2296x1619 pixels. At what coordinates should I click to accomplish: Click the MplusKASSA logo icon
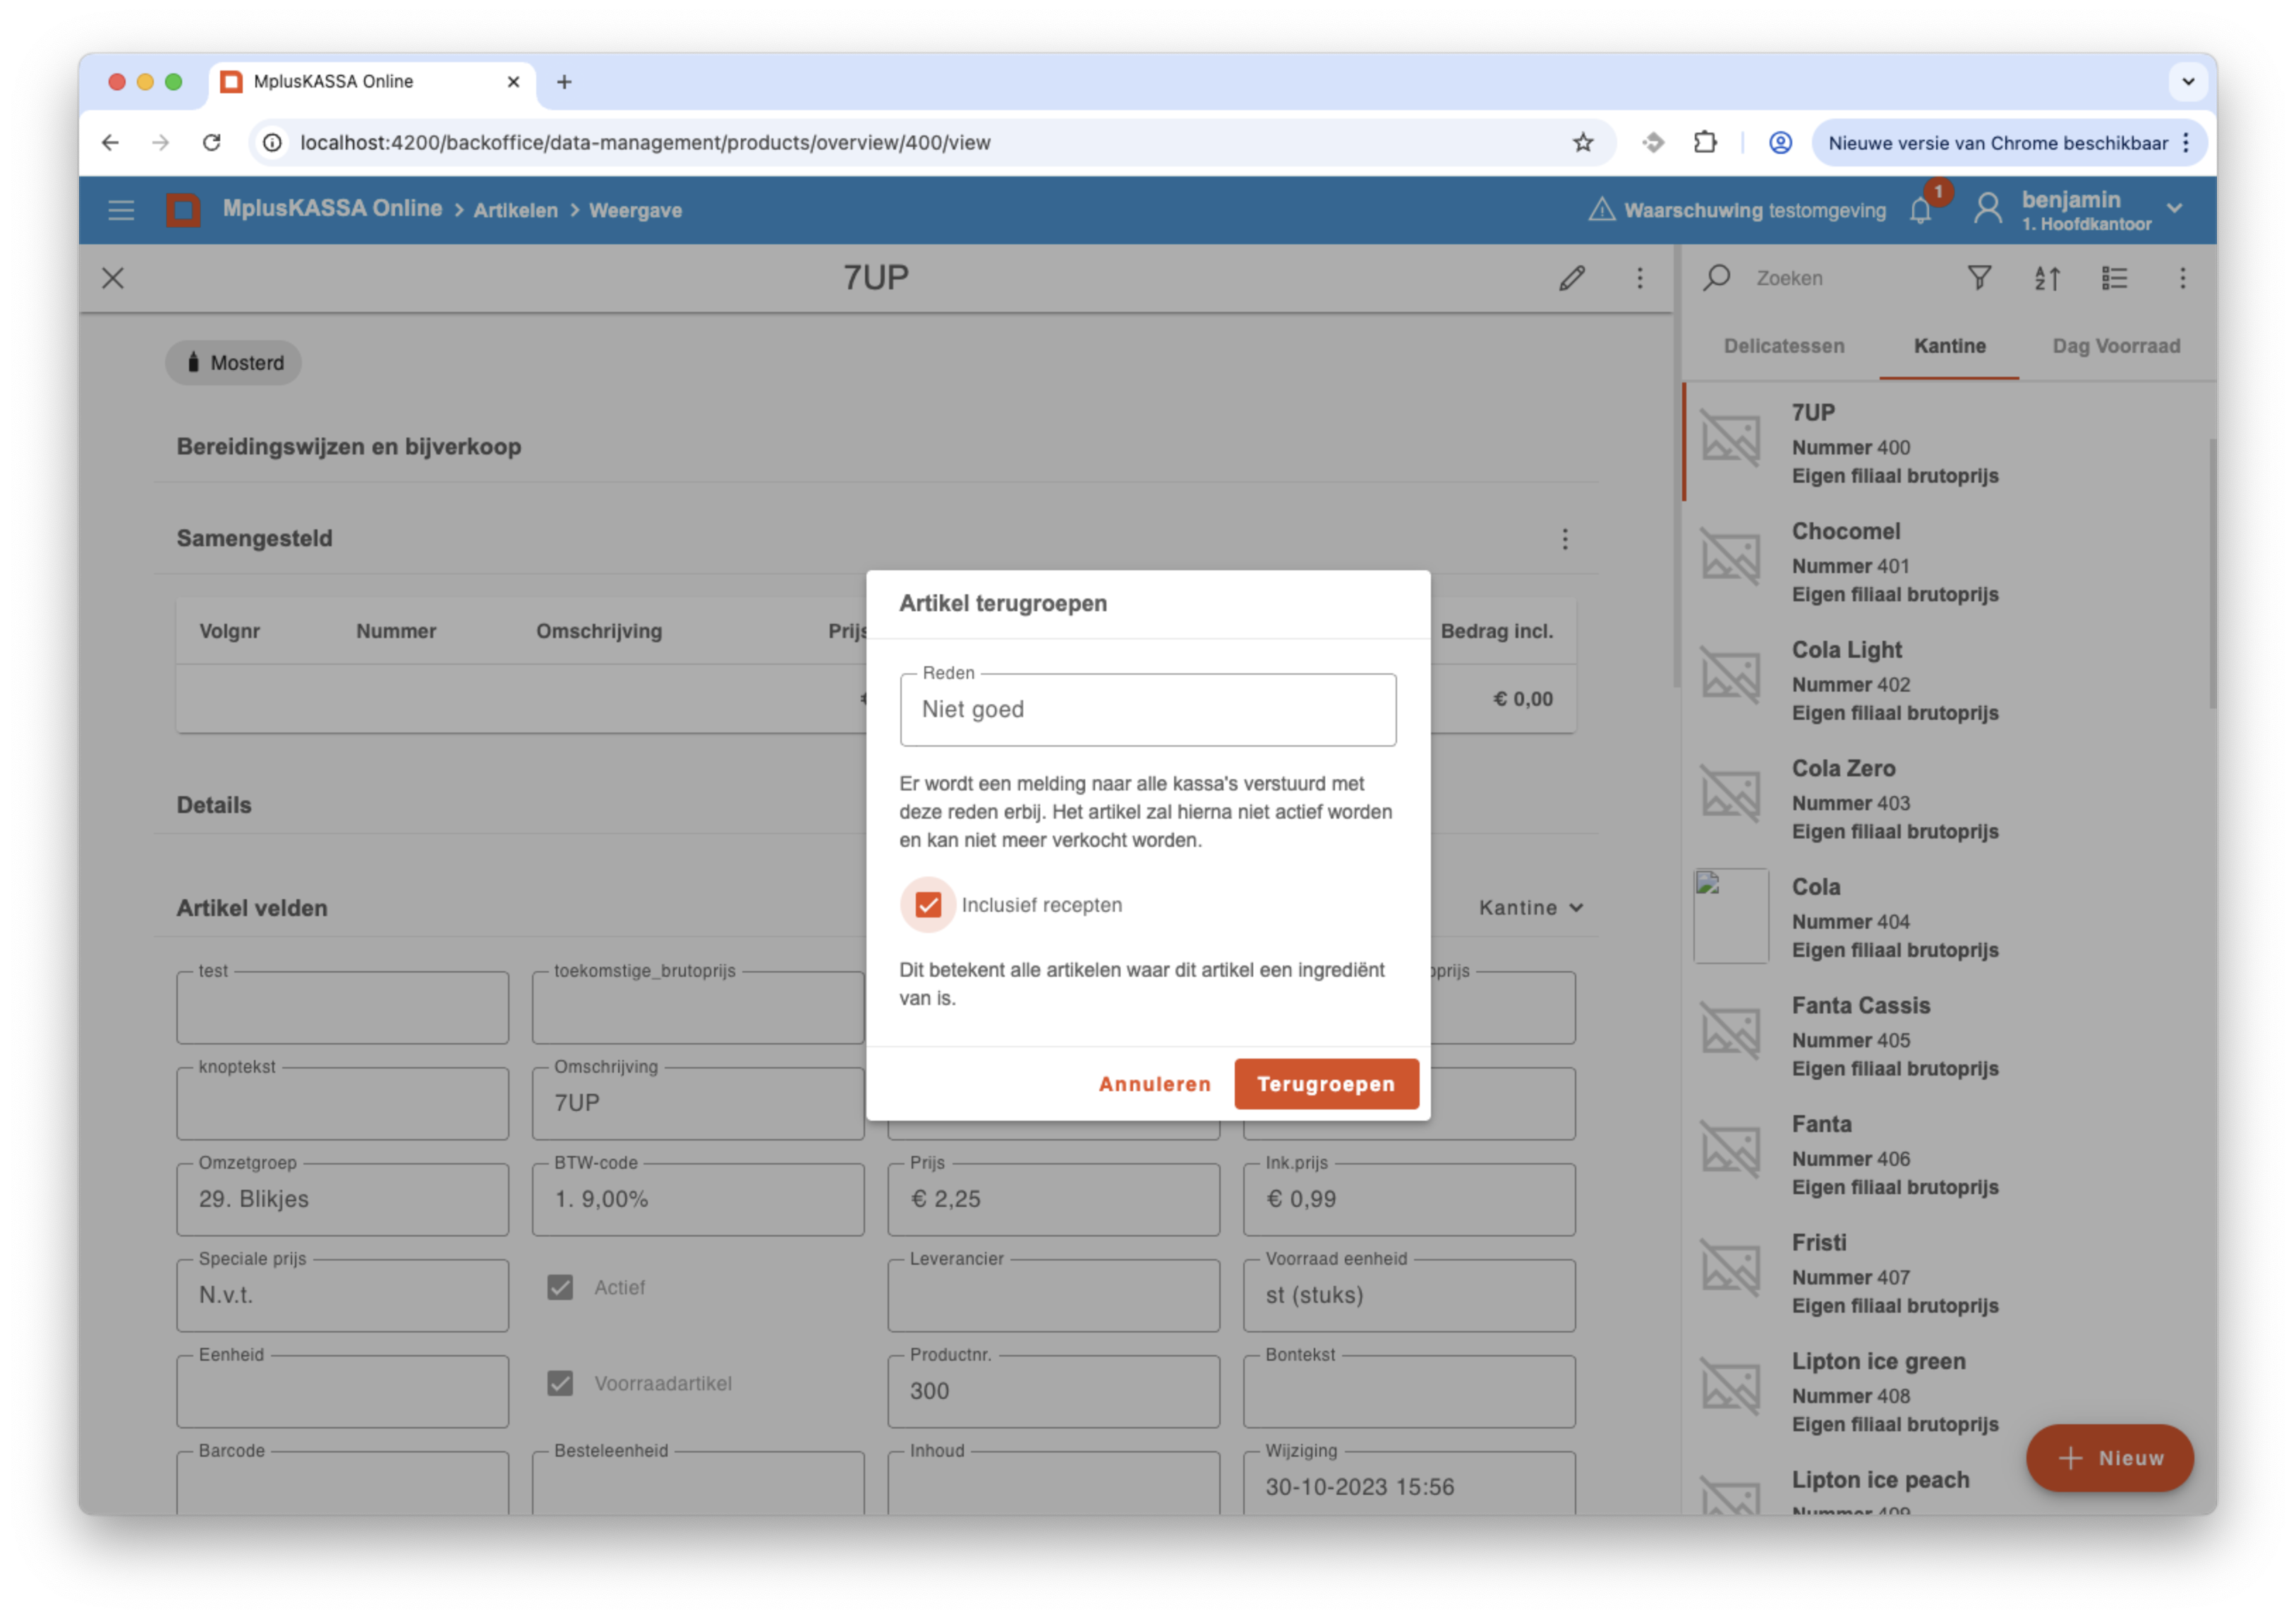[183, 210]
